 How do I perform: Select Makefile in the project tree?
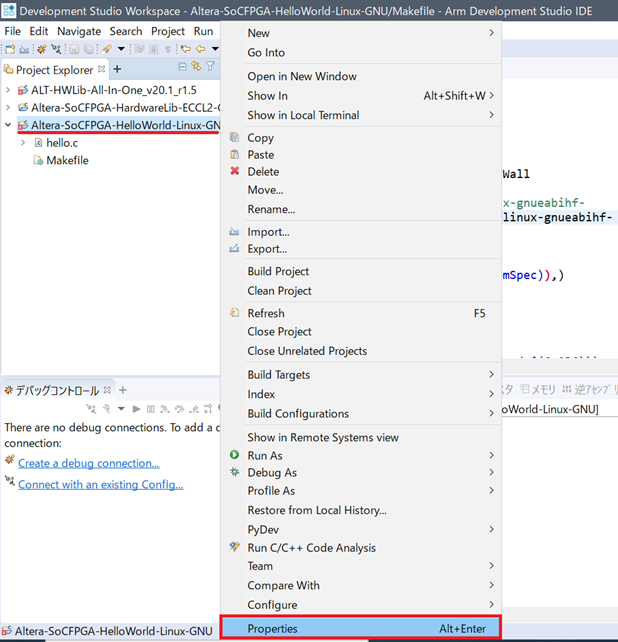click(67, 160)
